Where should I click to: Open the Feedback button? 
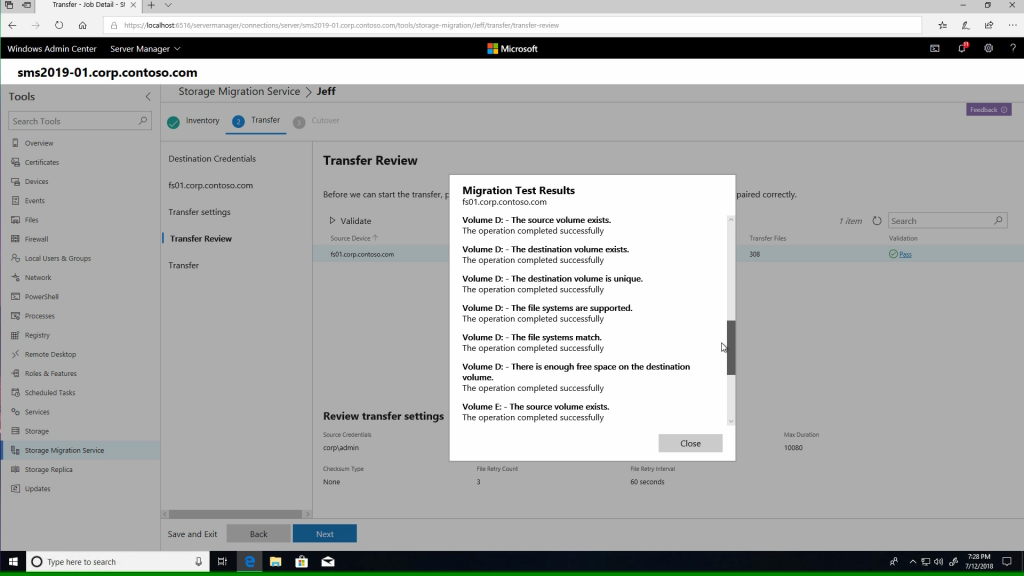pyautogui.click(x=987, y=109)
